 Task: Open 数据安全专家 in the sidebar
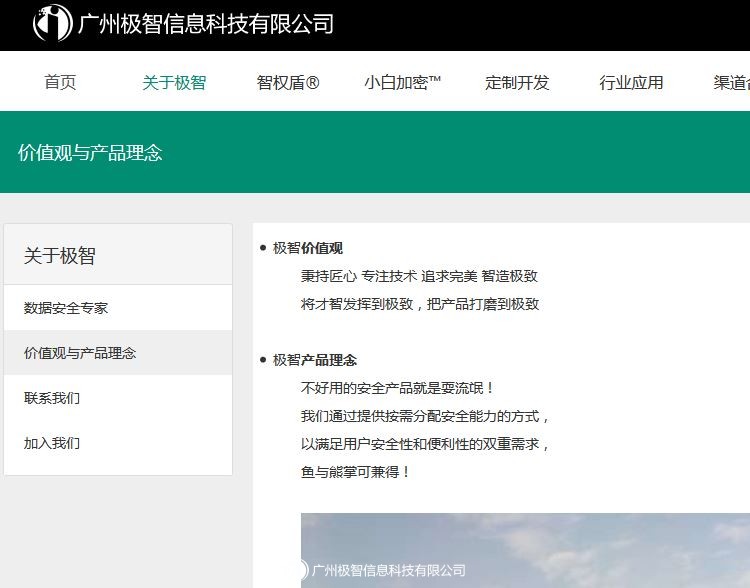pos(66,308)
